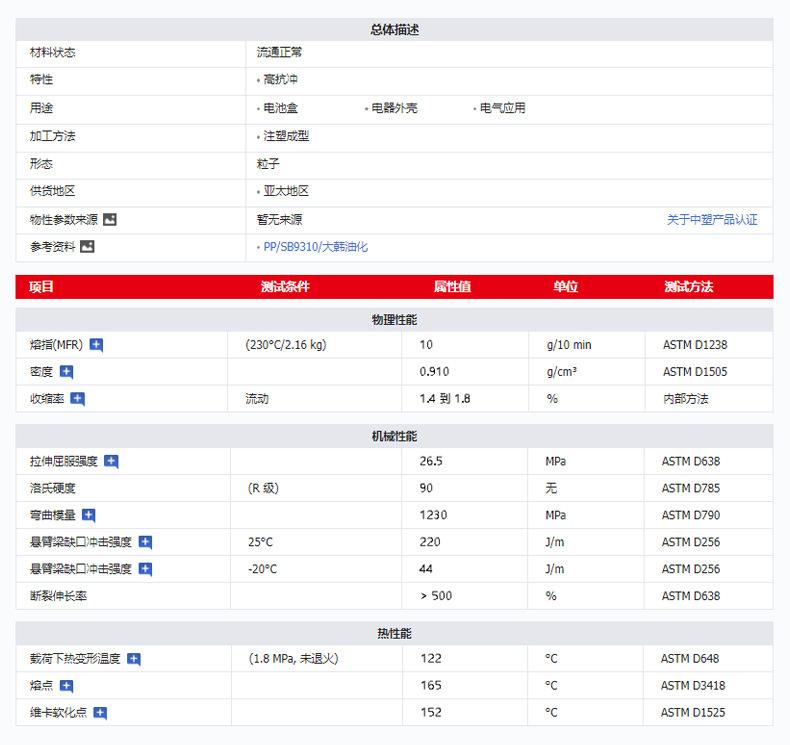Click the blue note icon beside 密度
The width and height of the screenshot is (790, 745).
pos(66,372)
